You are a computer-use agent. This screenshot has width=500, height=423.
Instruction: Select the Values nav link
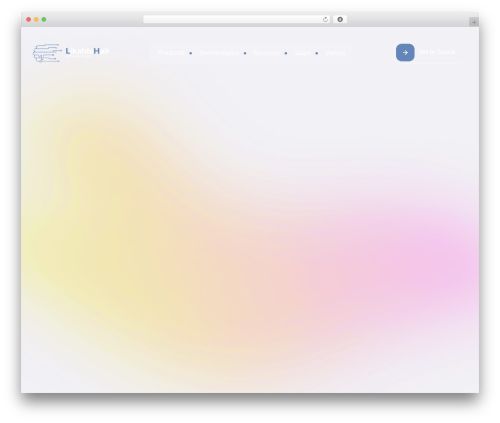335,53
